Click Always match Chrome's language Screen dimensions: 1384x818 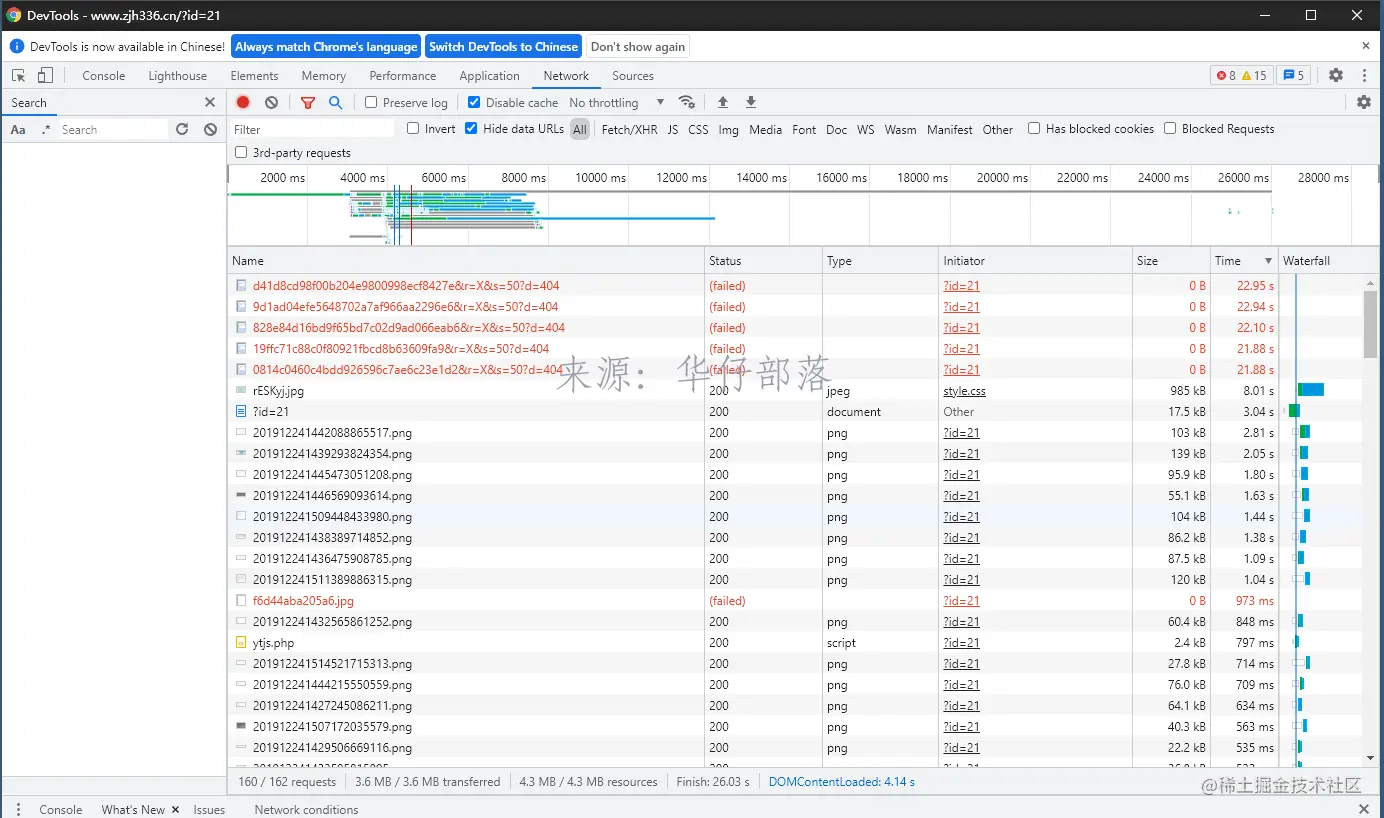326,46
